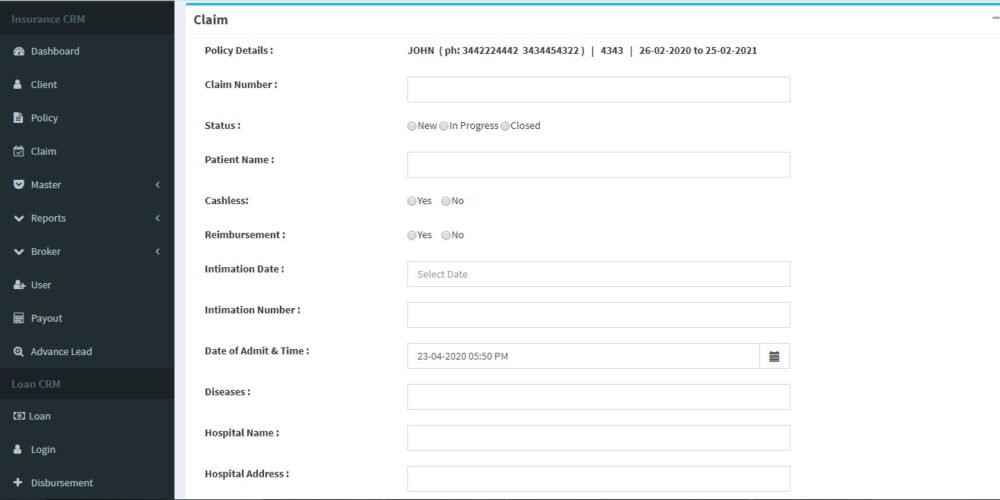Select In Progress status option
Viewport: 1000px width, 500px height.
pos(444,126)
